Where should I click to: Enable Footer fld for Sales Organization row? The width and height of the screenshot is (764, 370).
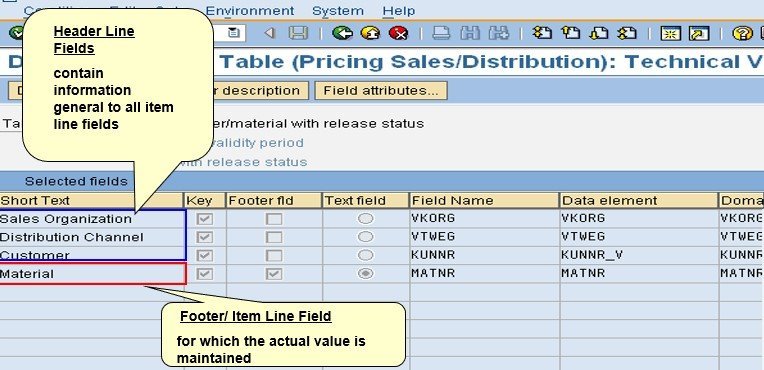(x=274, y=219)
